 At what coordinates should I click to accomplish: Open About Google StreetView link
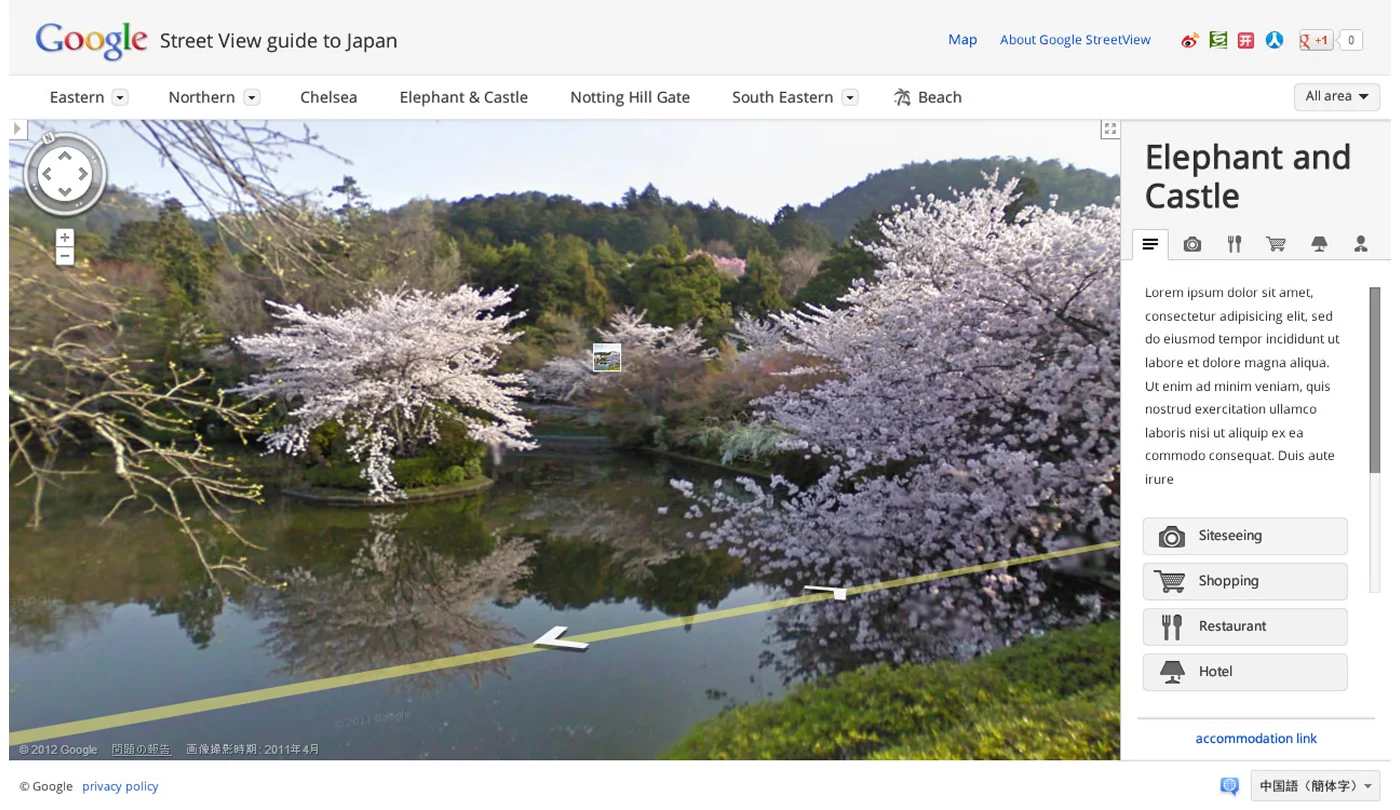(1075, 40)
